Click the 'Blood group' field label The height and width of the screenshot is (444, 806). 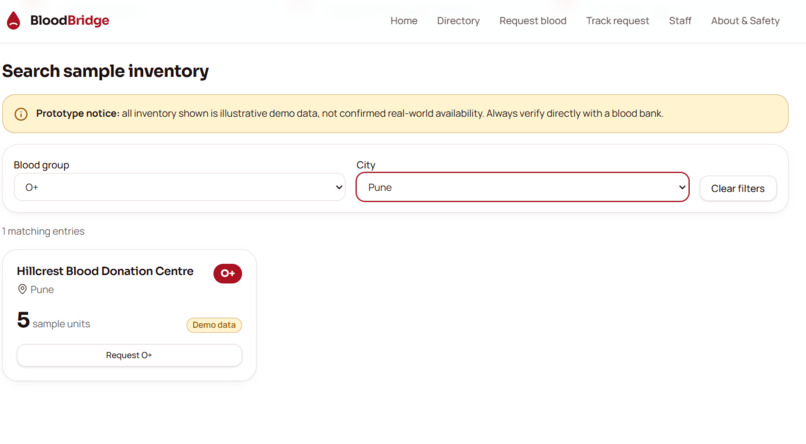click(41, 165)
